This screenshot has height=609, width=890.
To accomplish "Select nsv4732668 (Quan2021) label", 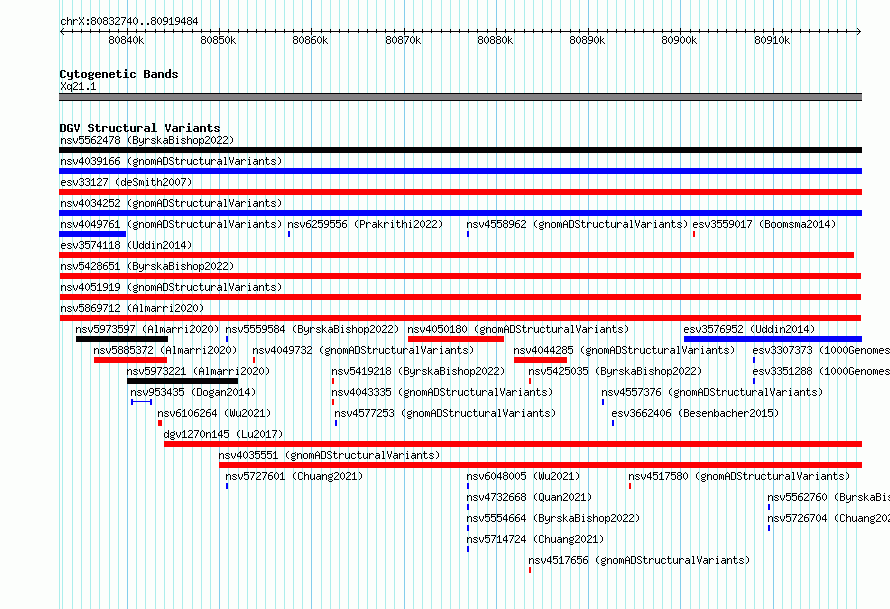I will pyautogui.click(x=529, y=497).
